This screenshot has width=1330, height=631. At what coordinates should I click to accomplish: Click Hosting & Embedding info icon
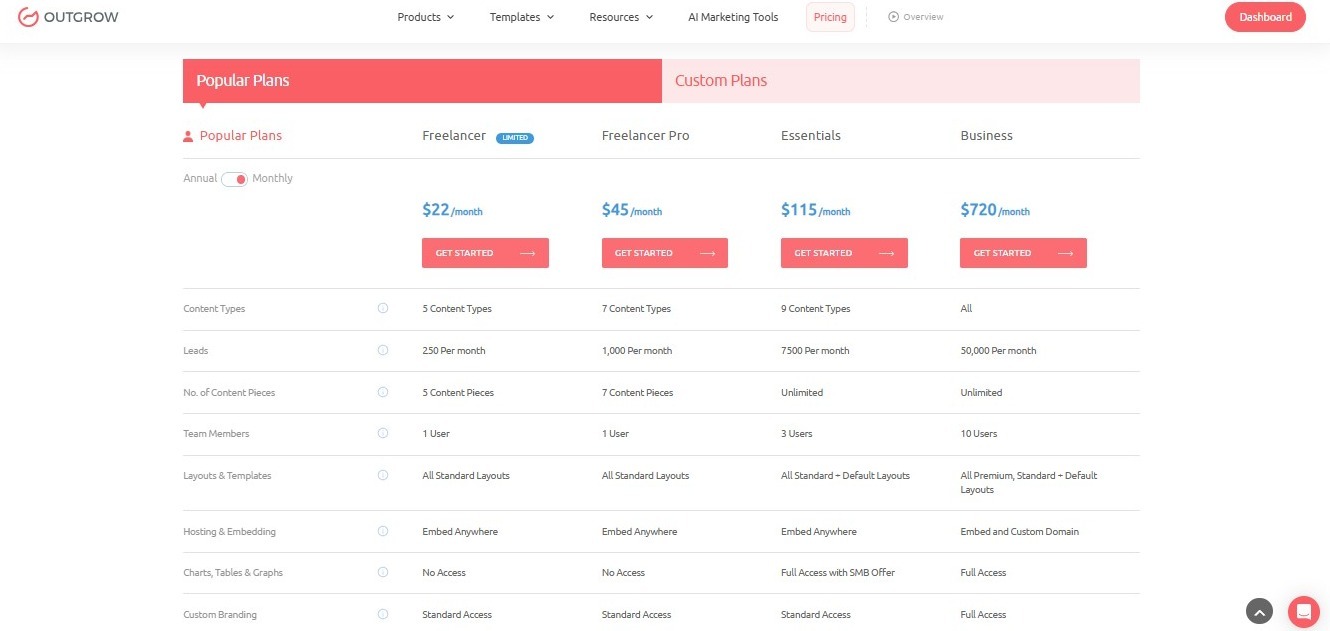coord(383,532)
